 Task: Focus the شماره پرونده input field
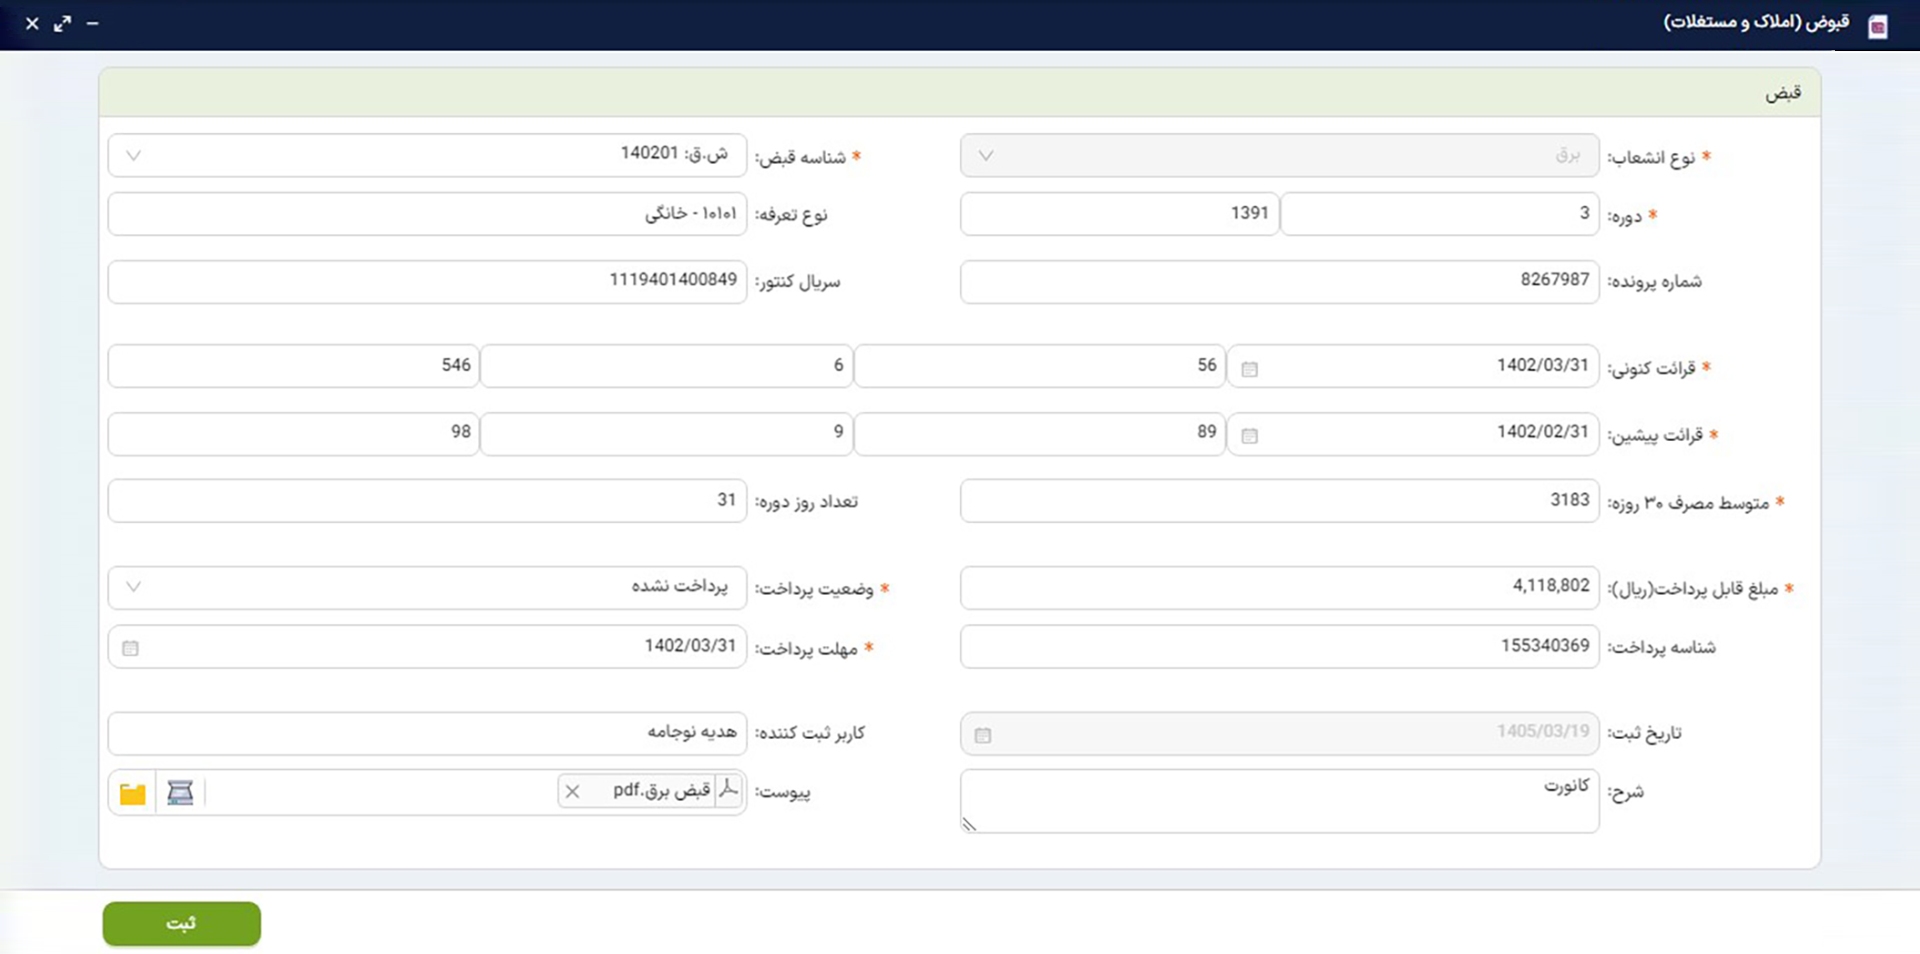(x=1279, y=282)
